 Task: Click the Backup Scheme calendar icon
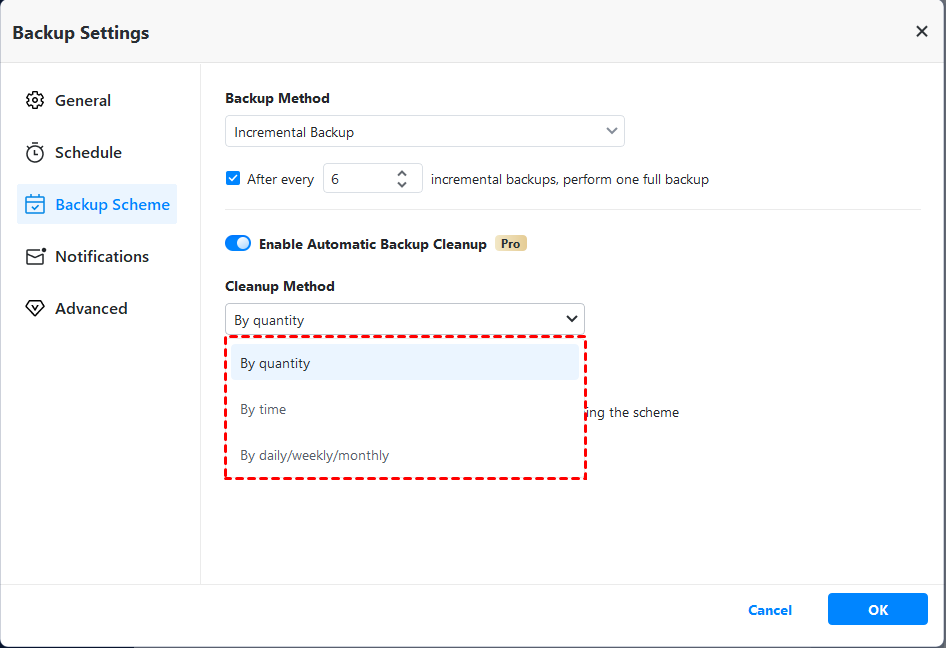click(x=35, y=204)
